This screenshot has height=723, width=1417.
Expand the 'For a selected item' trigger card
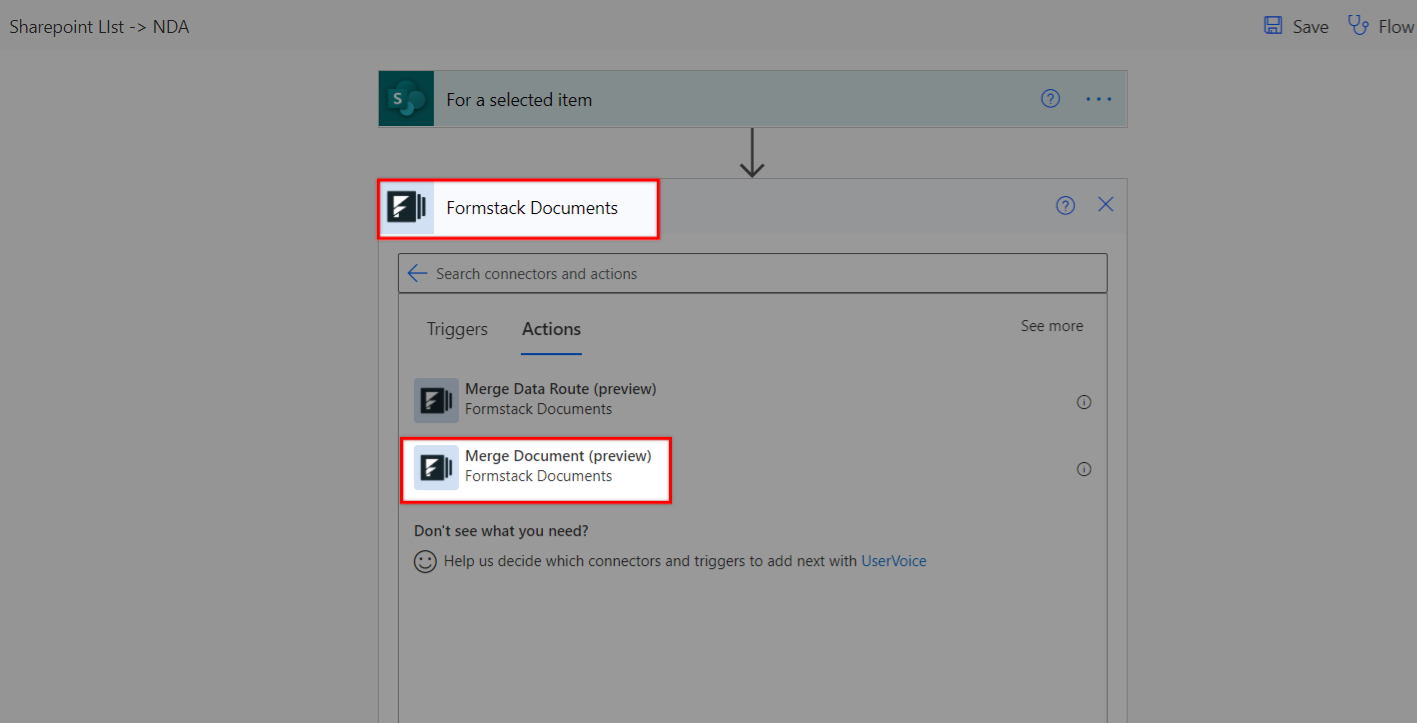pos(700,99)
